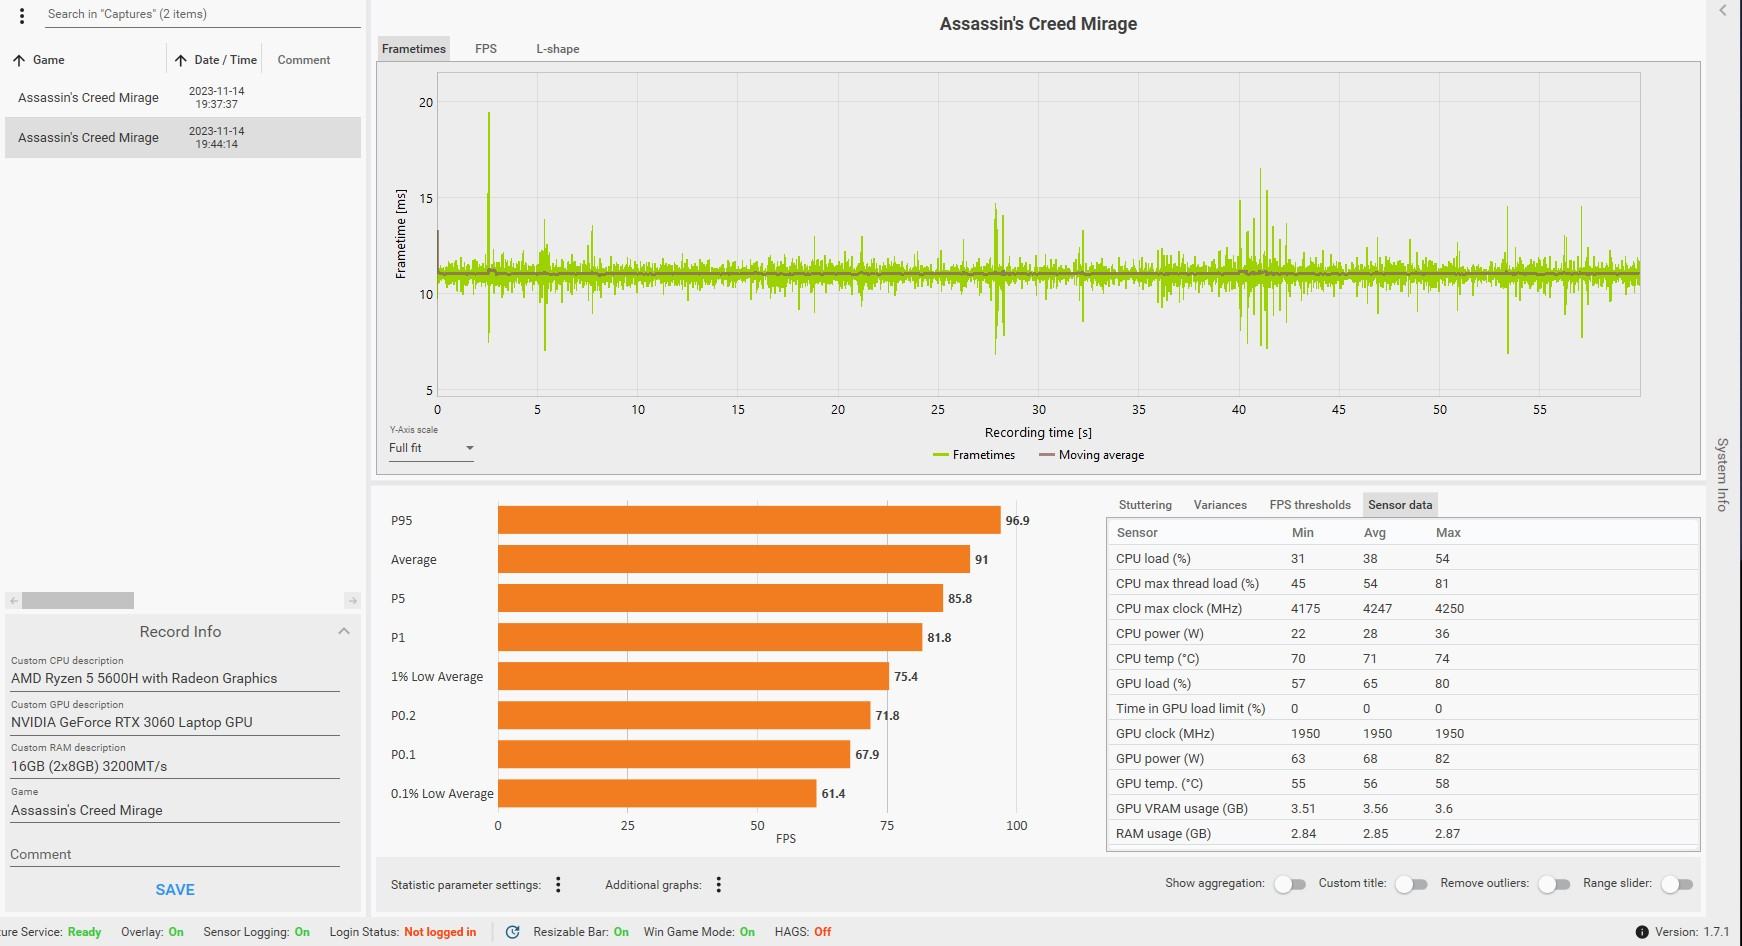Click the HAGS Off status entry
Viewport: 1742px width, 946px height.
click(803, 932)
